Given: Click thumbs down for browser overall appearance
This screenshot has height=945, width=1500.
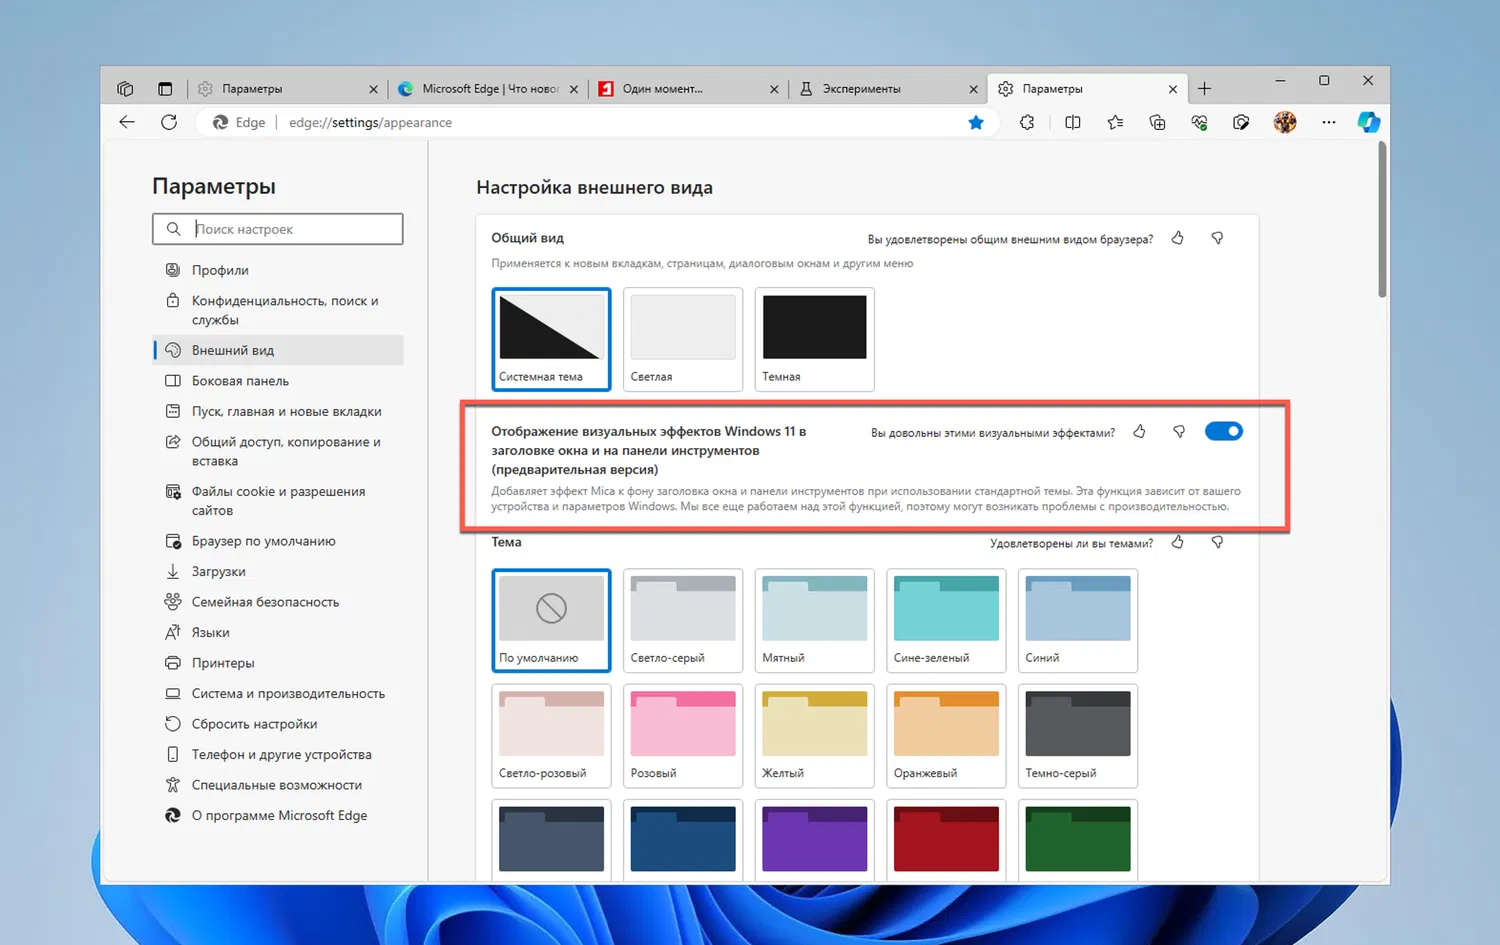Looking at the screenshot, I should click(x=1217, y=239).
